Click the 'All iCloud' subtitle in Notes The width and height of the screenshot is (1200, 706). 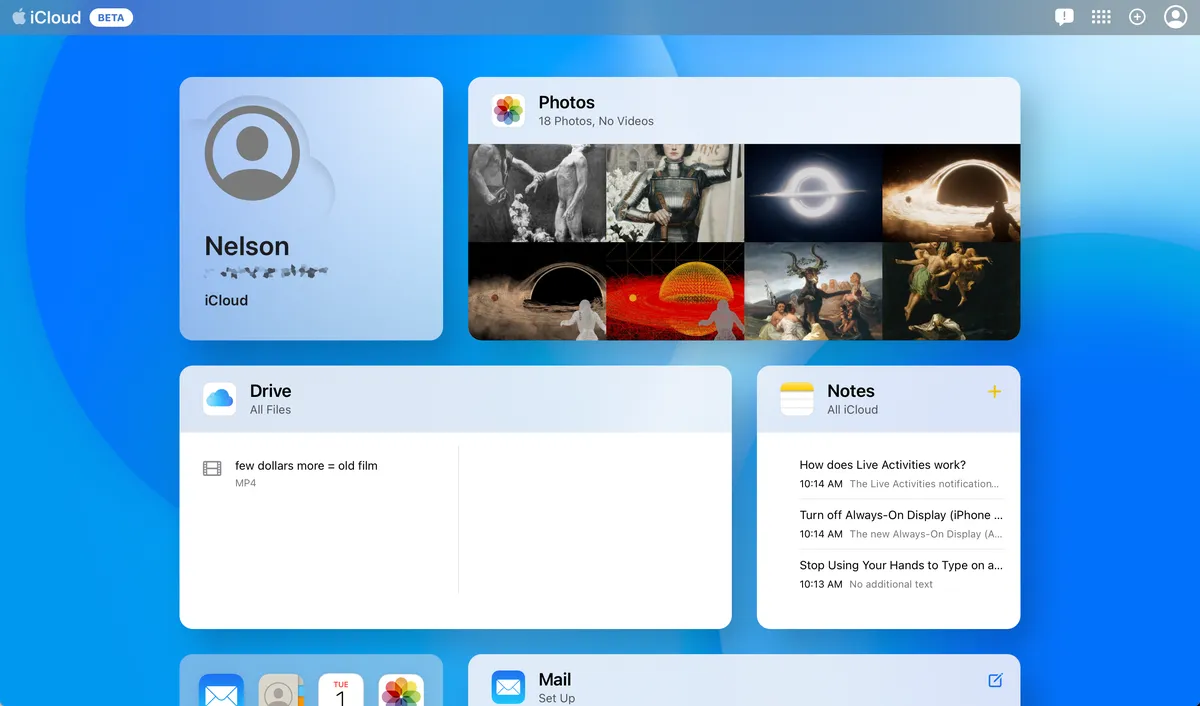pos(853,410)
